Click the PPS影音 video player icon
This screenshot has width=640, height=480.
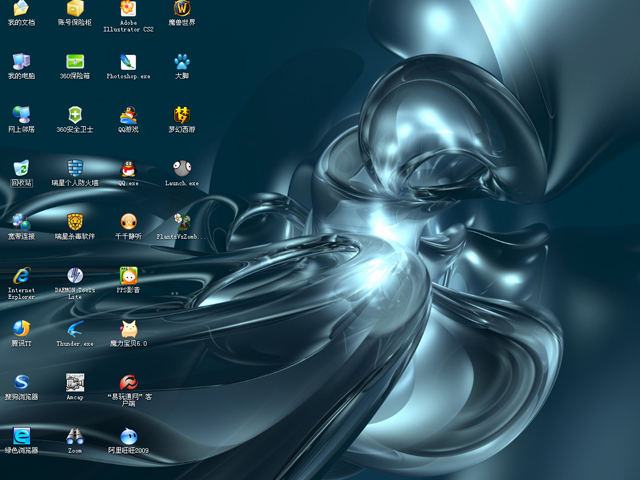click(128, 275)
